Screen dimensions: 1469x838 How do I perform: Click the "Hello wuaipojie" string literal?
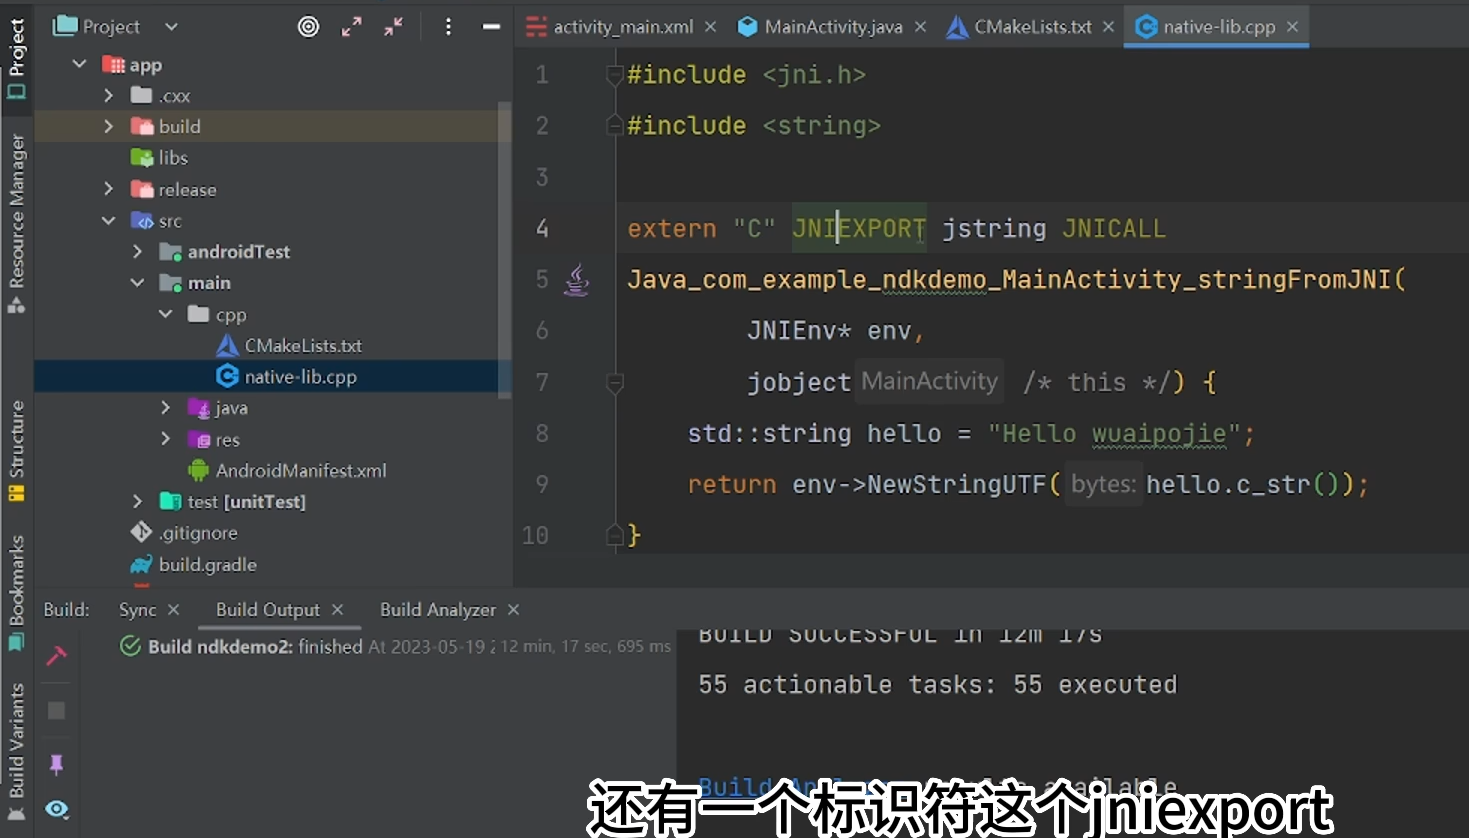(1113, 433)
